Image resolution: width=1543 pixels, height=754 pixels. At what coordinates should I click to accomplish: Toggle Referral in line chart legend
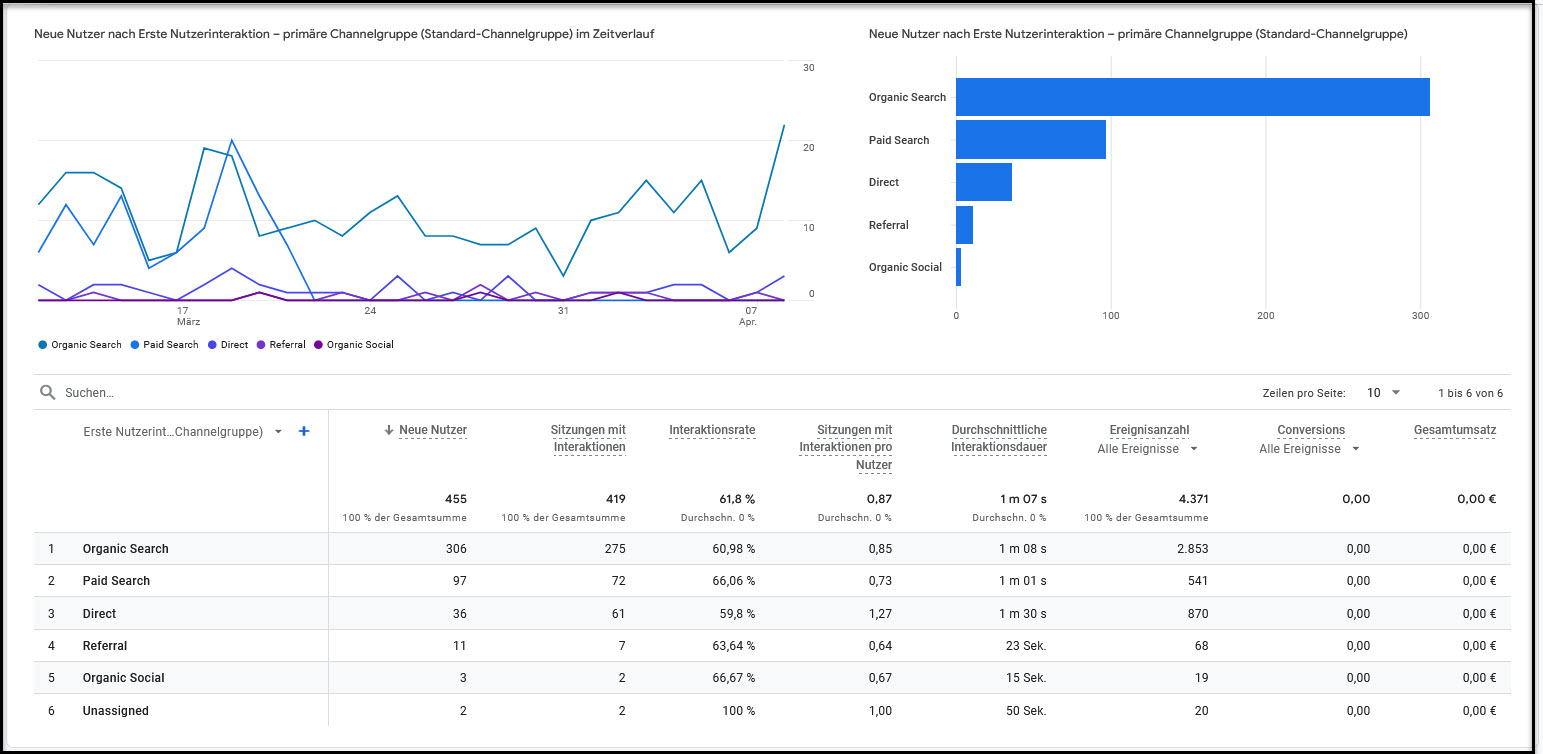pos(282,345)
